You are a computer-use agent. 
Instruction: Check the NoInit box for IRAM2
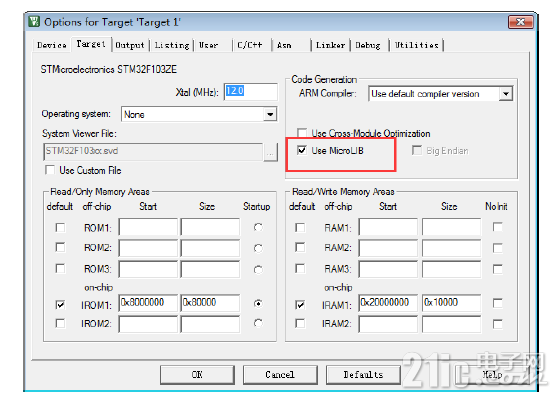pyautogui.click(x=498, y=324)
